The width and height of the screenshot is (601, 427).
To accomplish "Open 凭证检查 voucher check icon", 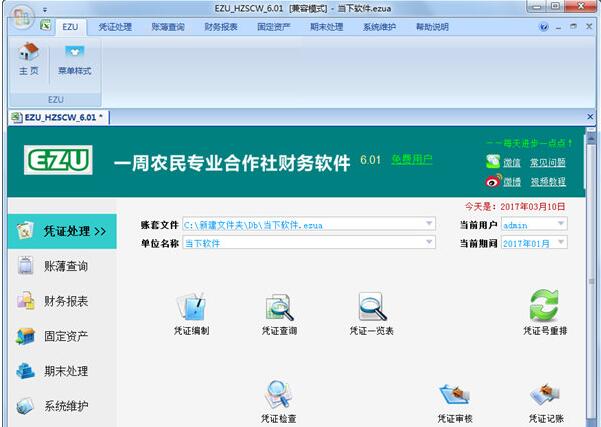I will pyautogui.click(x=279, y=401).
